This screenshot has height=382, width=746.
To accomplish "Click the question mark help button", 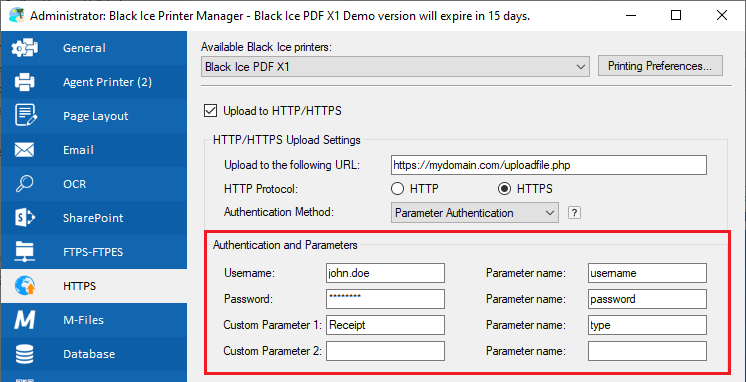I will pos(575,213).
